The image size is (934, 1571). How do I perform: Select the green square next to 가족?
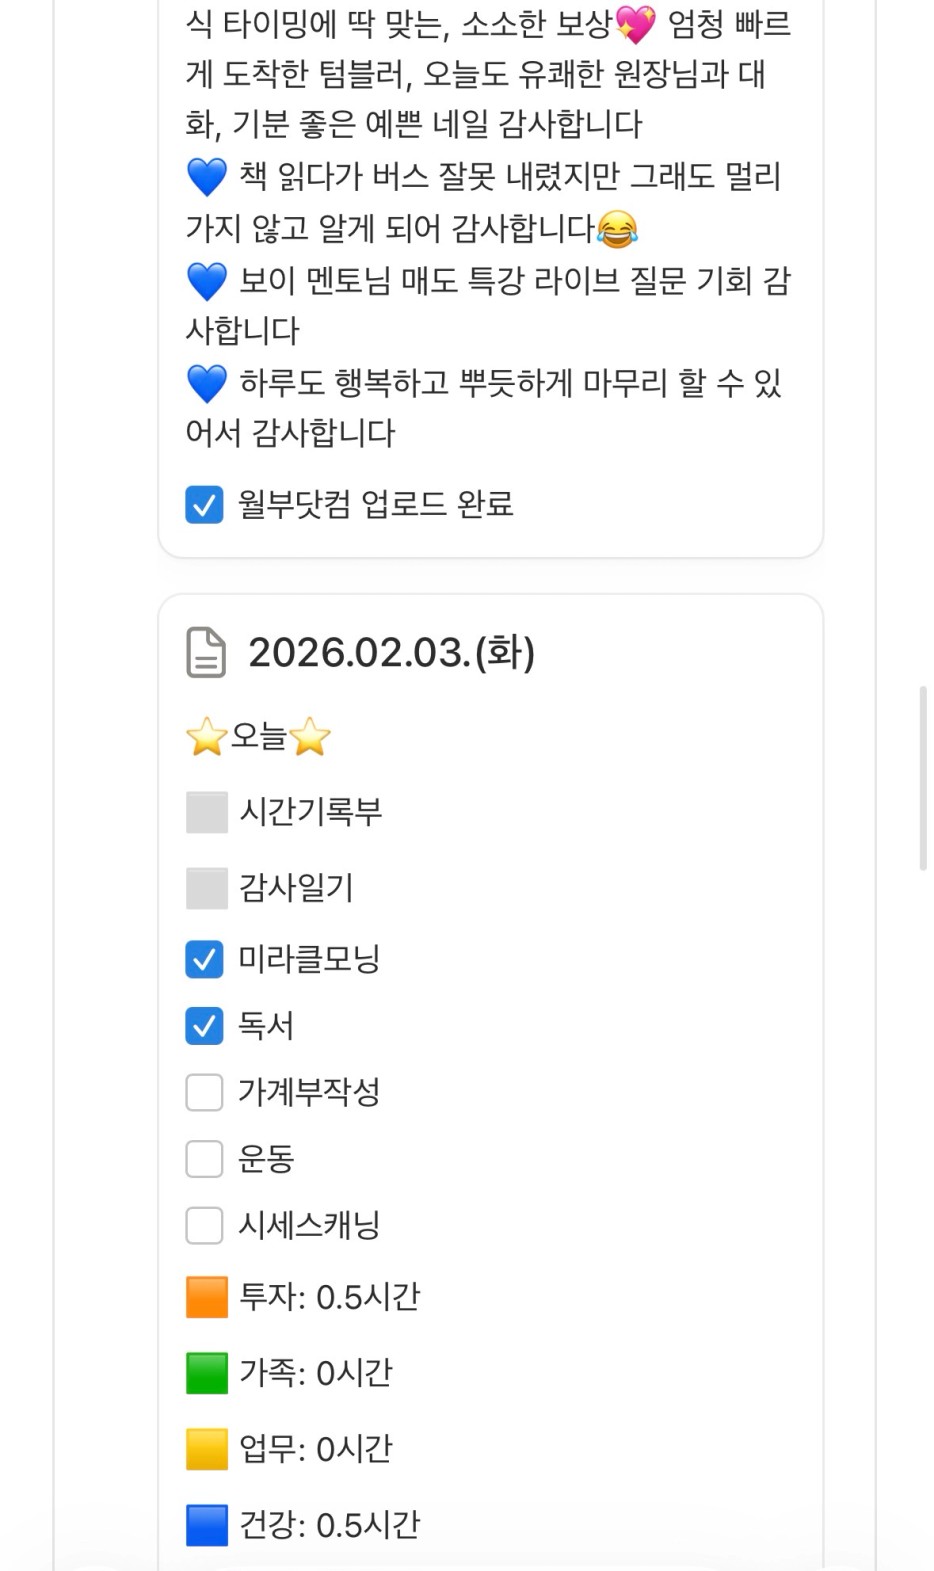click(x=207, y=1373)
